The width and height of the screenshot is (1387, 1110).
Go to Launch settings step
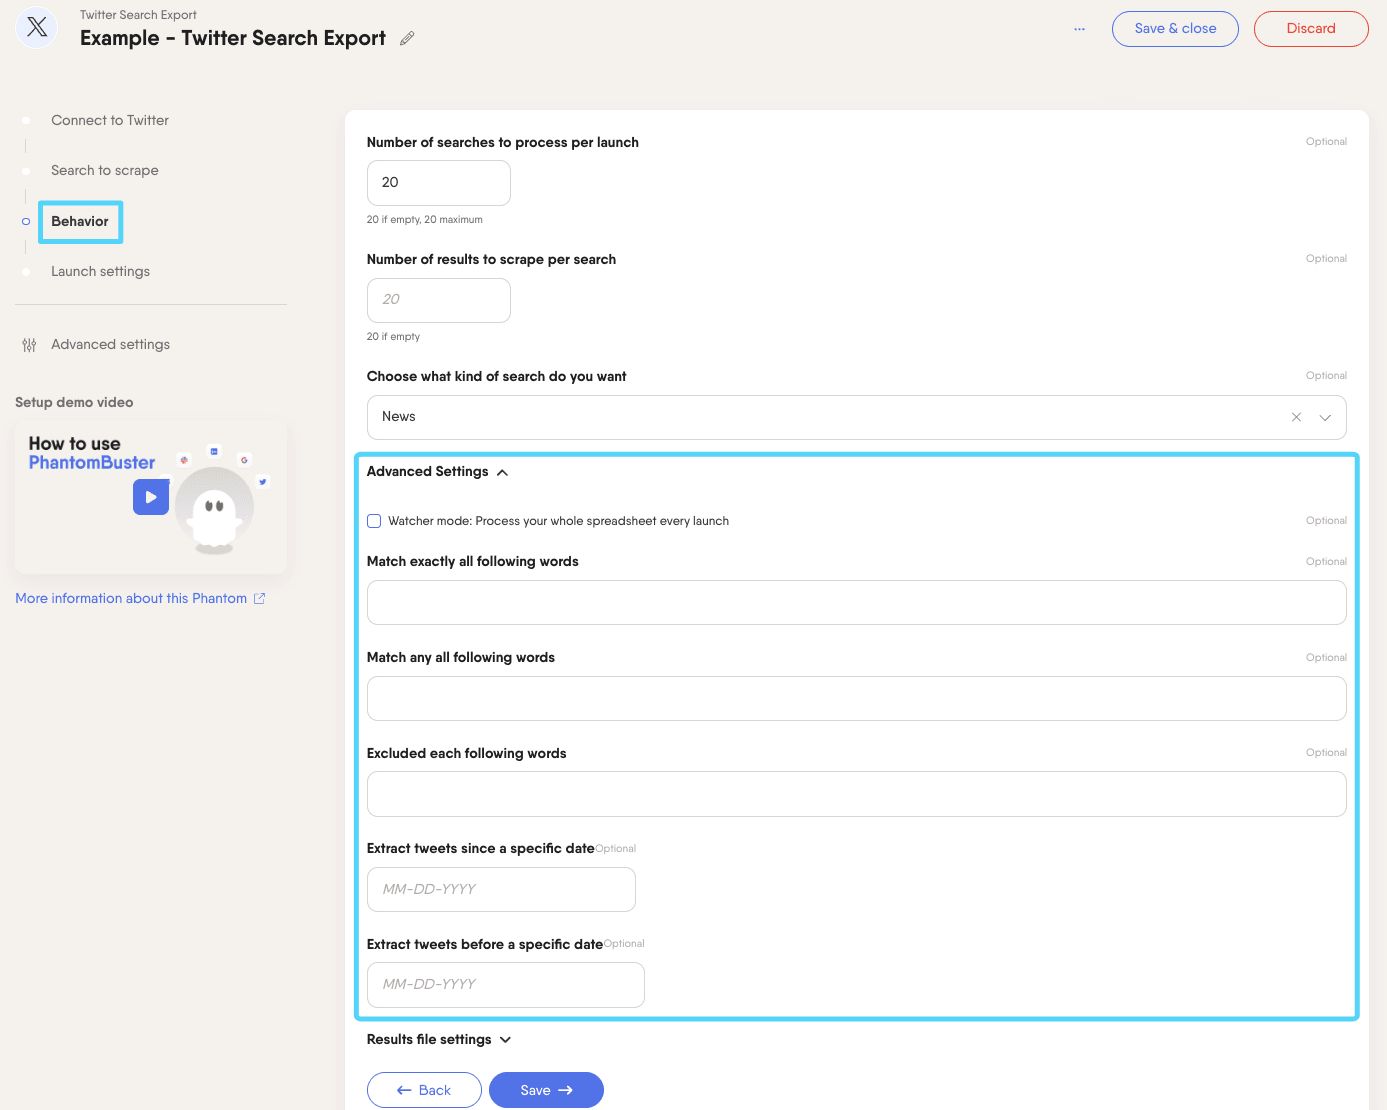pos(100,271)
